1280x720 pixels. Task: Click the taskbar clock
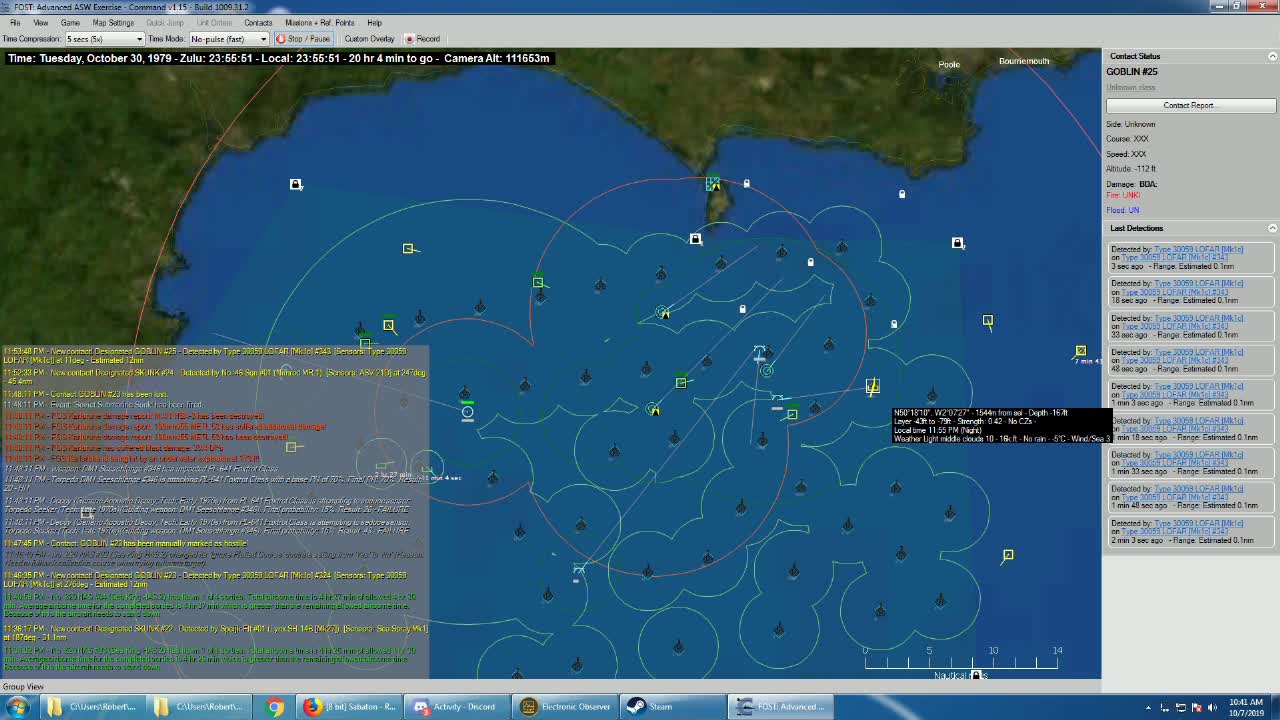pyautogui.click(x=1244, y=707)
